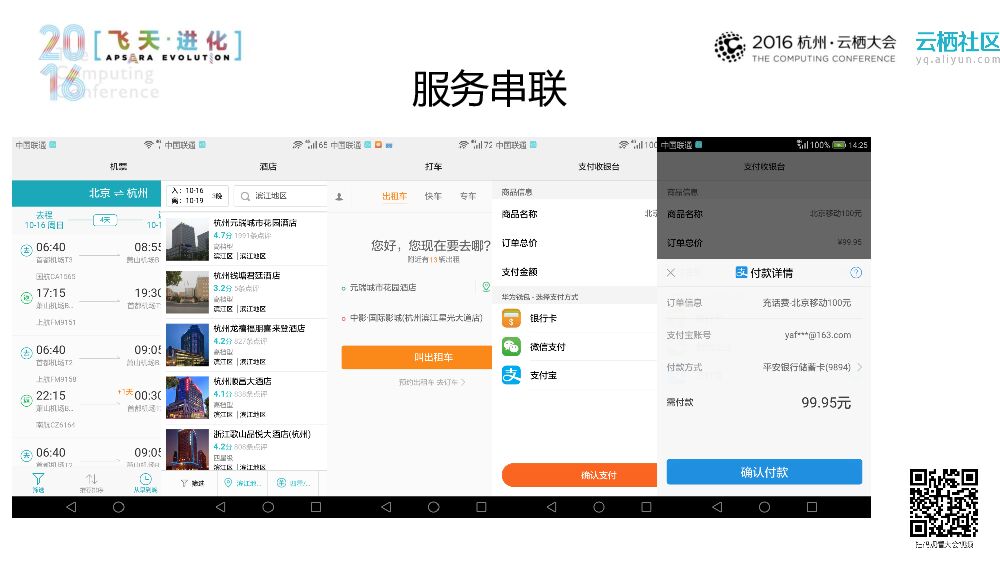The height and width of the screenshot is (563, 1000).
Task: Click the 2016 杭州·云栖大会 conference logo
Action: 805,47
